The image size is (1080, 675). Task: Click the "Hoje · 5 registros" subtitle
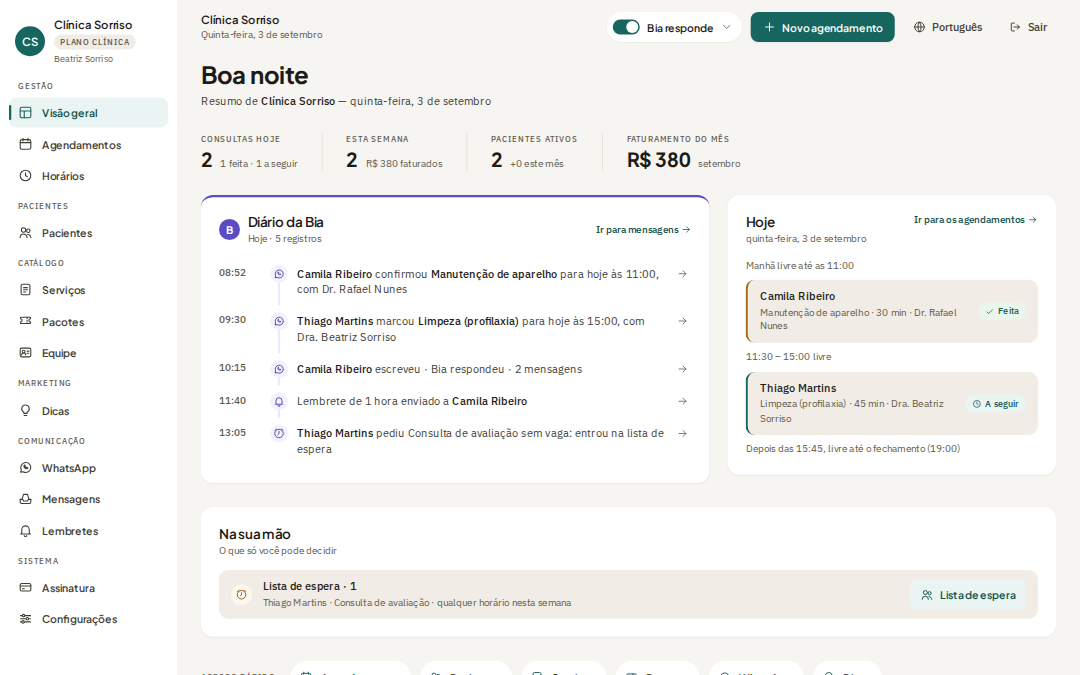tap(284, 238)
